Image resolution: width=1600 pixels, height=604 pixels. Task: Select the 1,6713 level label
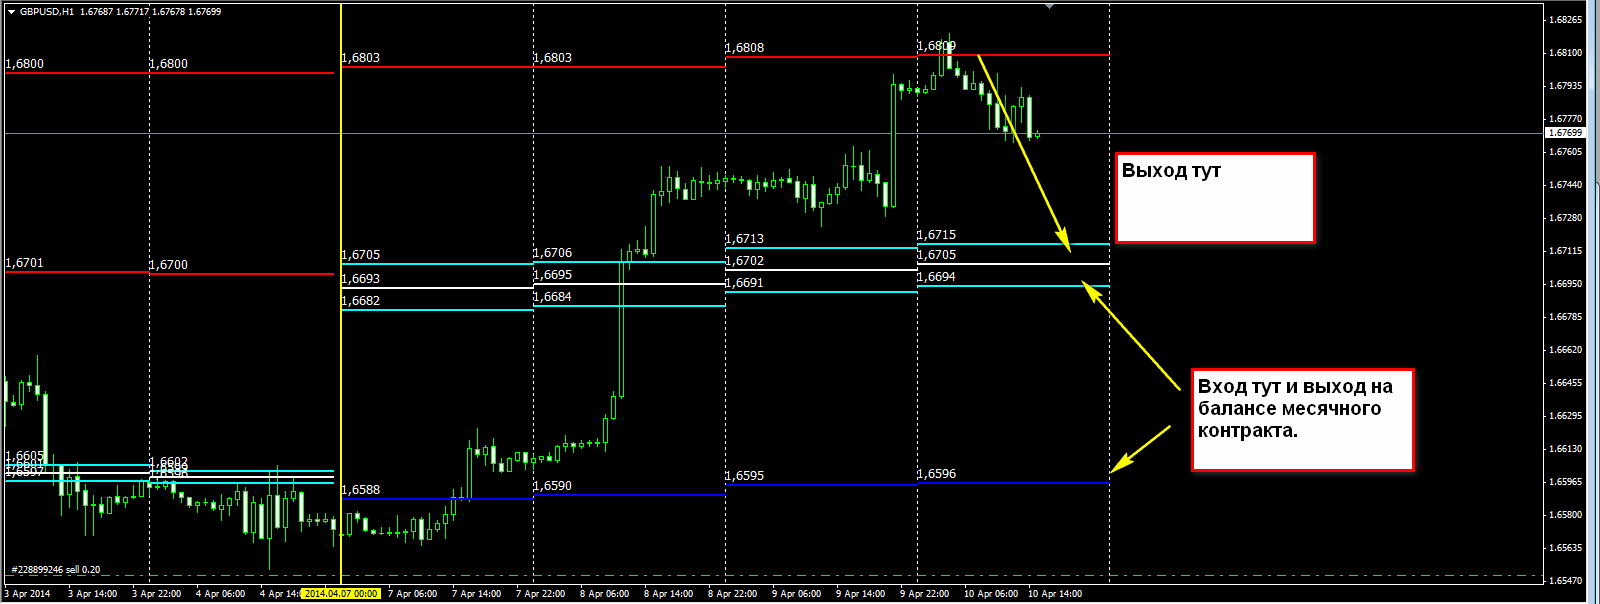pyautogui.click(x=744, y=239)
